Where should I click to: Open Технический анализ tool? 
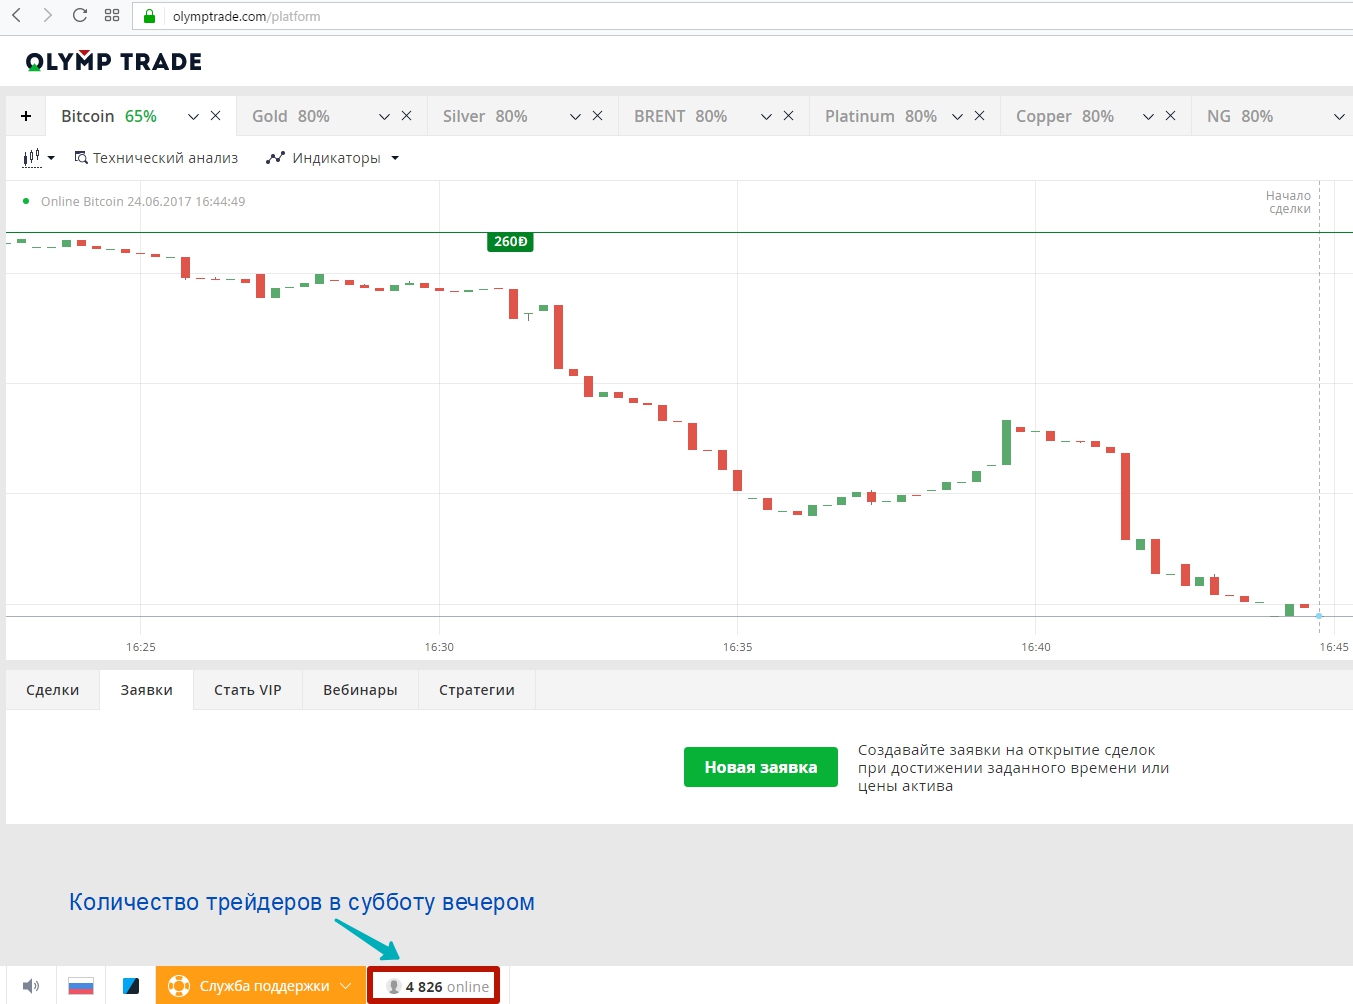coord(156,158)
